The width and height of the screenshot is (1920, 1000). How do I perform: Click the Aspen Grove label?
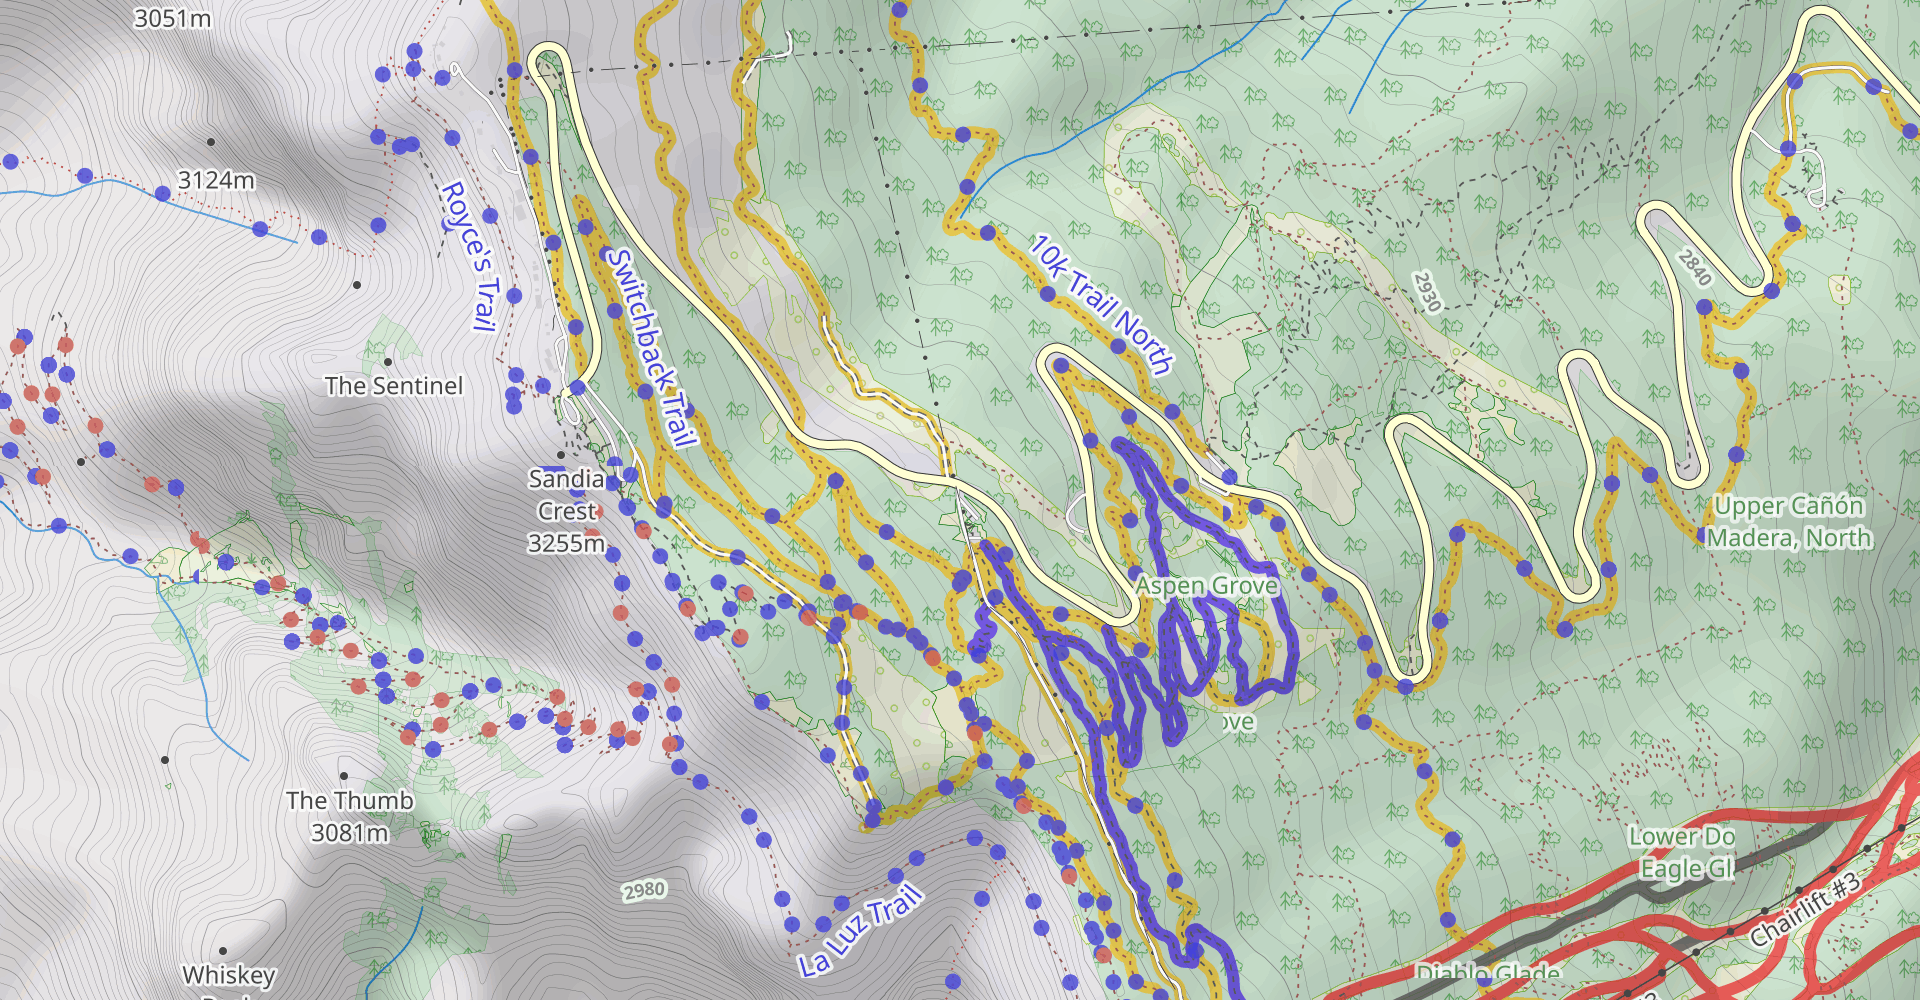point(1207,585)
